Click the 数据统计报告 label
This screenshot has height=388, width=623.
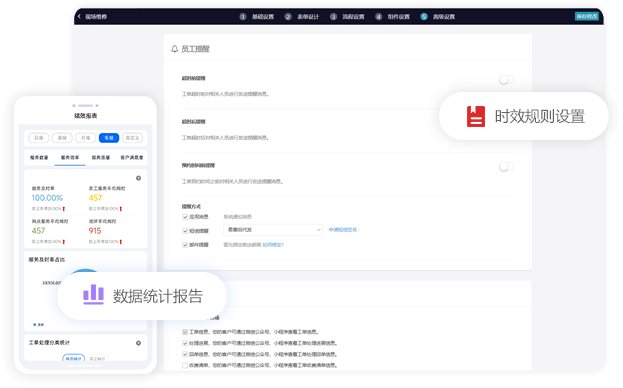(158, 296)
